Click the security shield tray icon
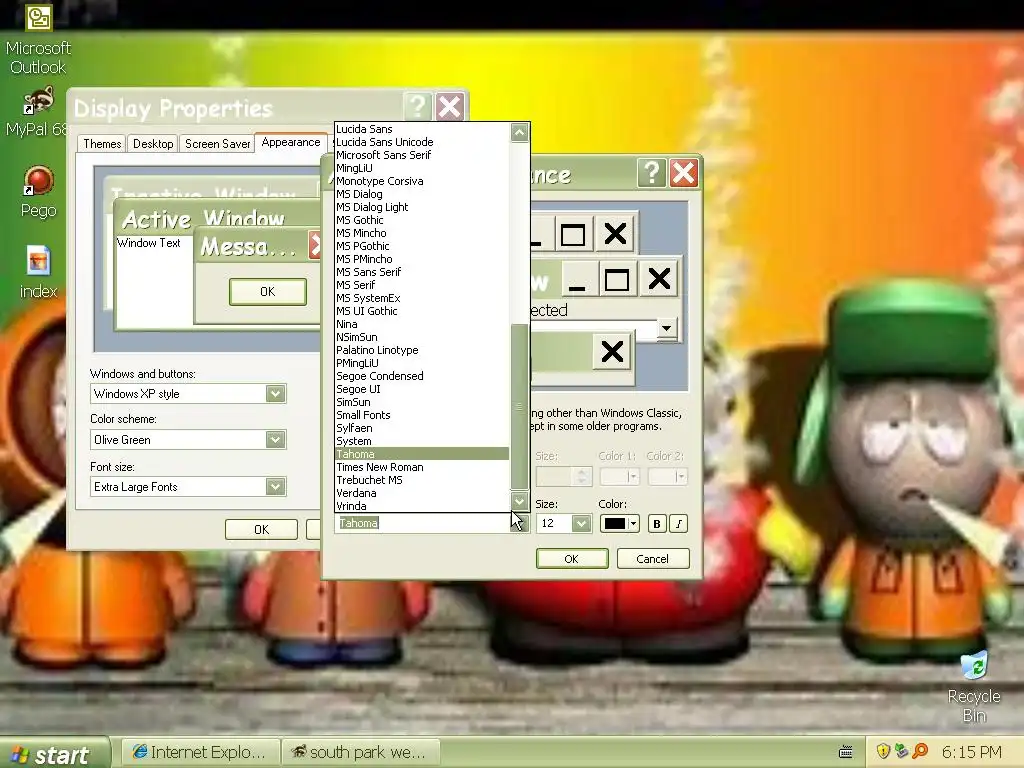 [883, 752]
